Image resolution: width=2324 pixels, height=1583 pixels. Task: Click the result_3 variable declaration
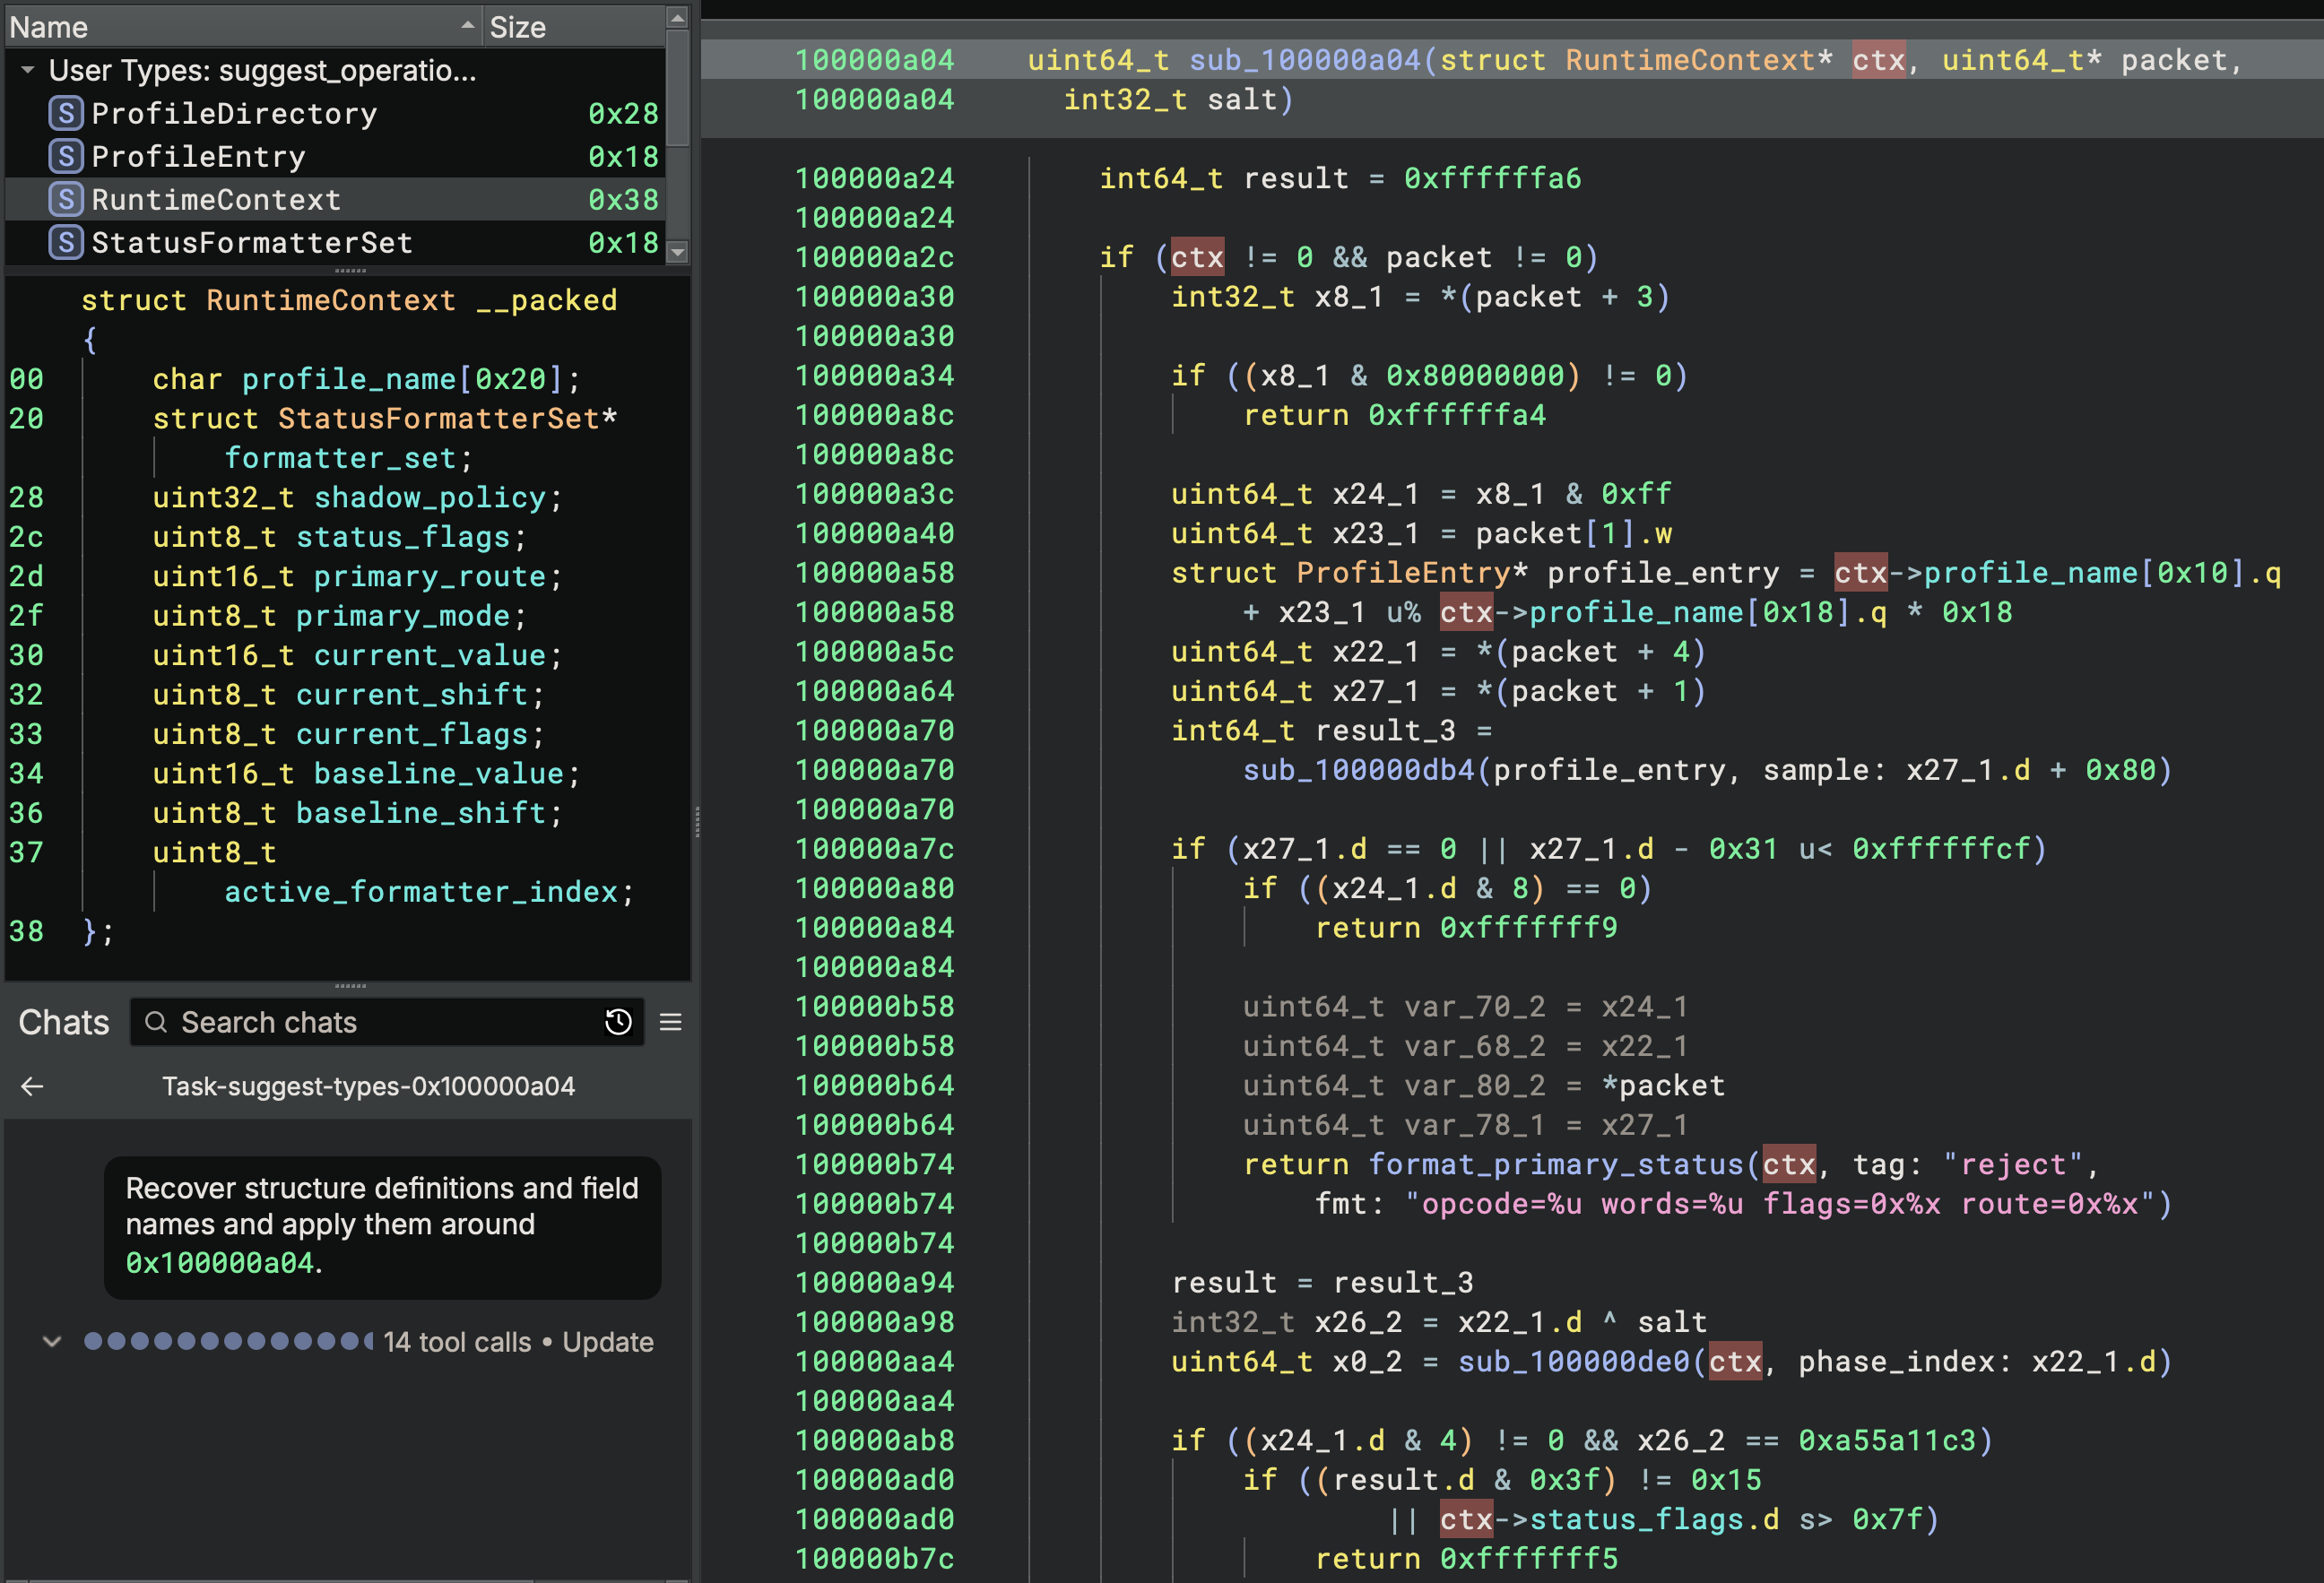pos(1385,731)
